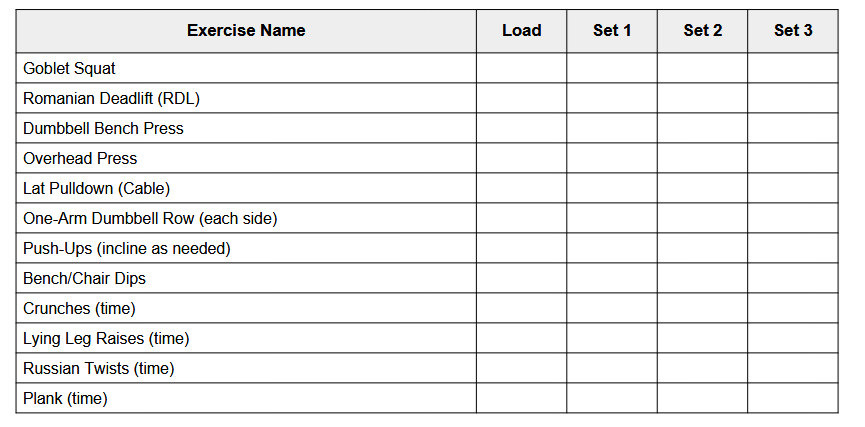This screenshot has width=865, height=427.
Task: Select the Russian Twists (time) cell
Action: (246, 368)
